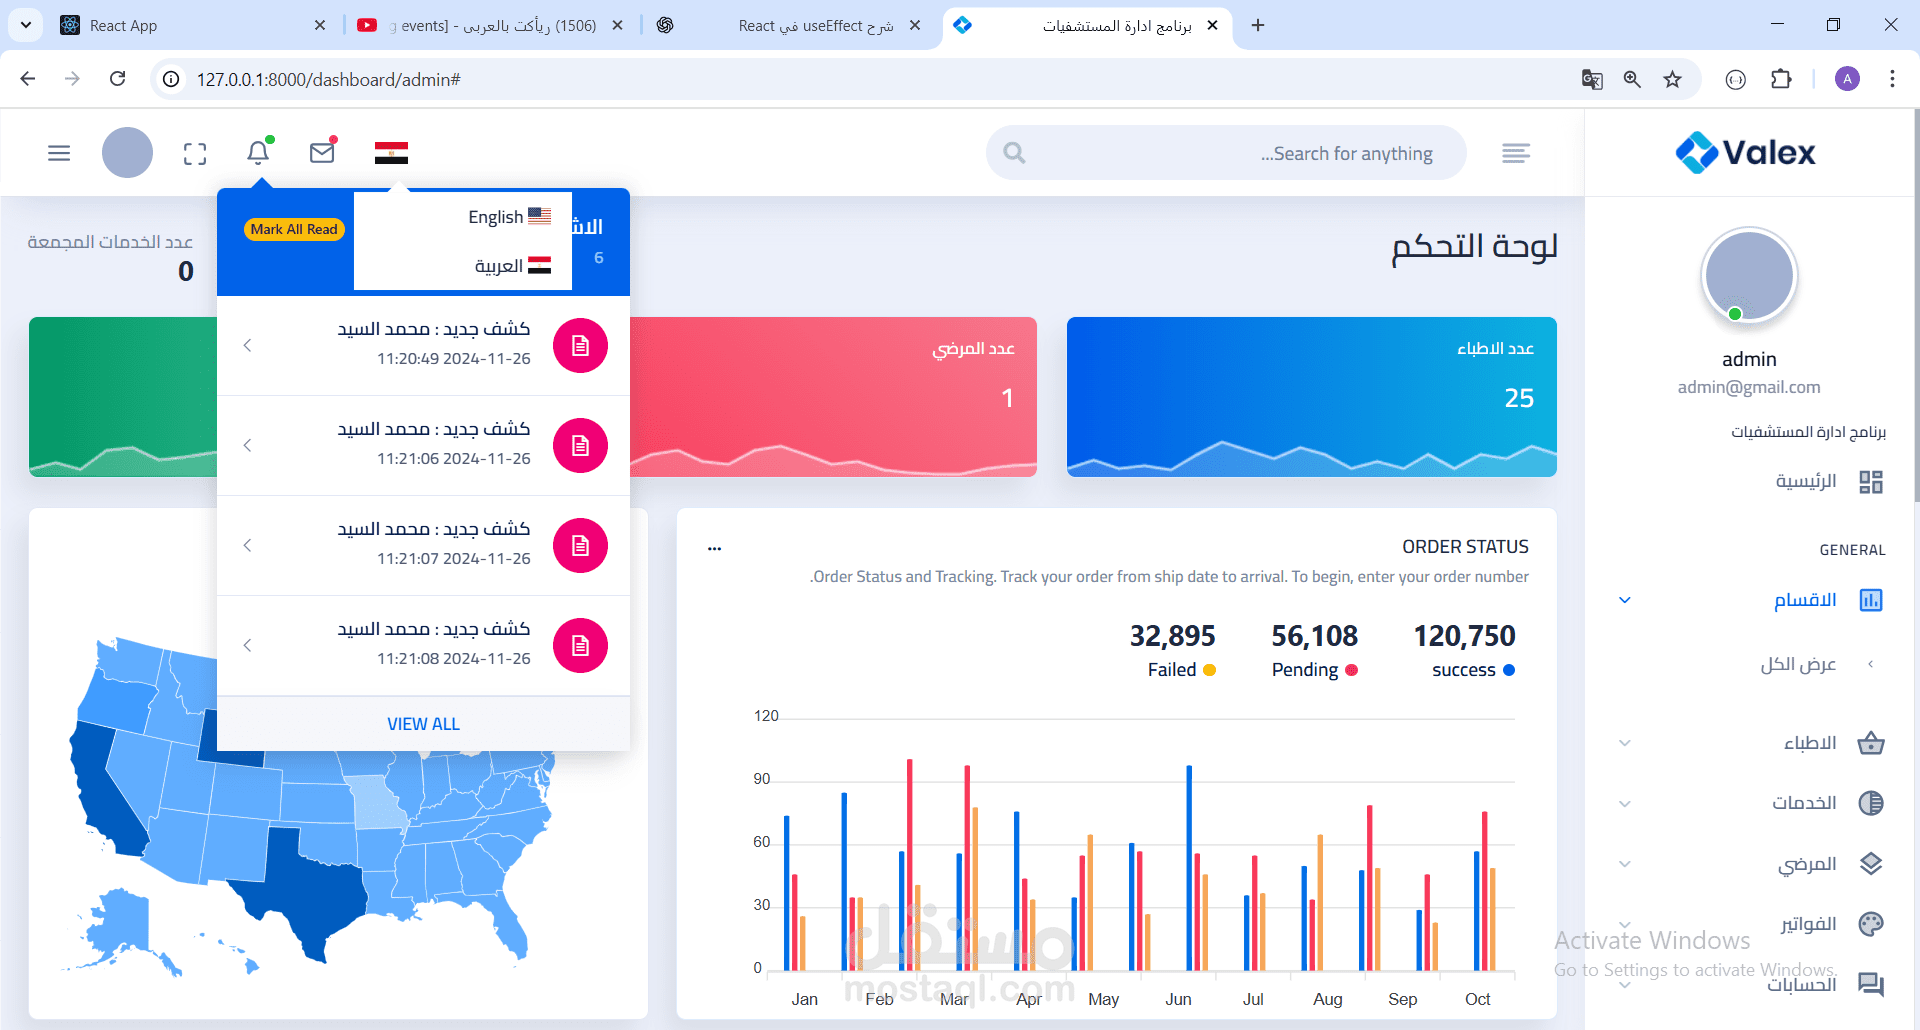Click the الفواتير palette icon
The image size is (1920, 1030).
click(1871, 924)
